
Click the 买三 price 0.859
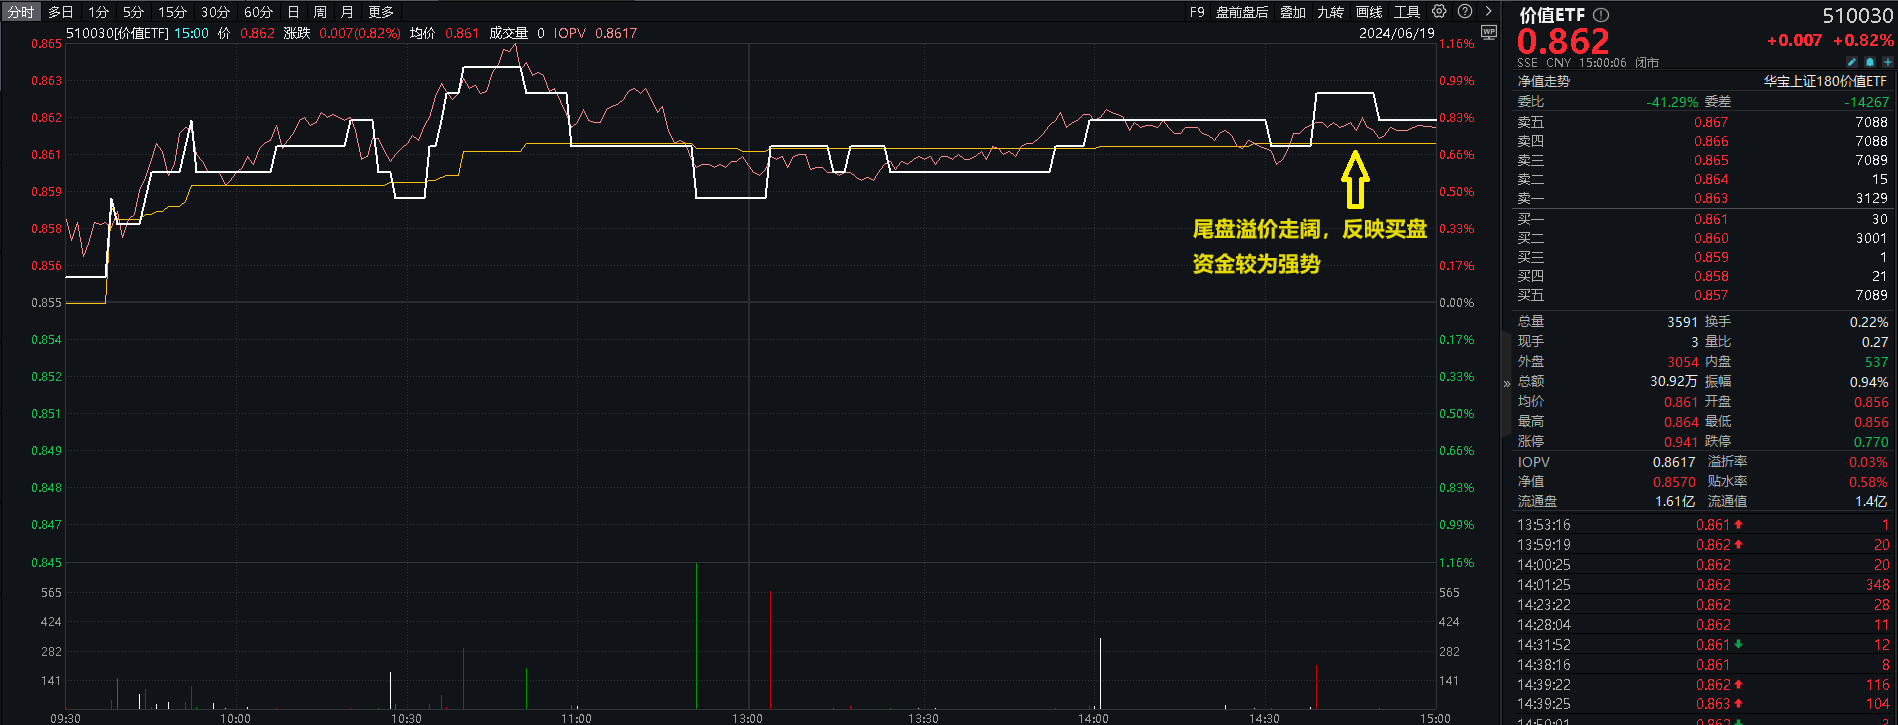(x=1711, y=257)
